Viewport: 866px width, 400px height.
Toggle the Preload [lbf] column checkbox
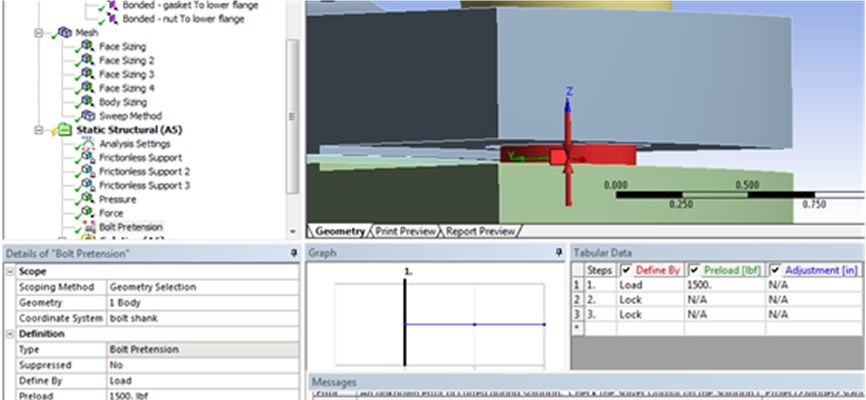coord(694,270)
